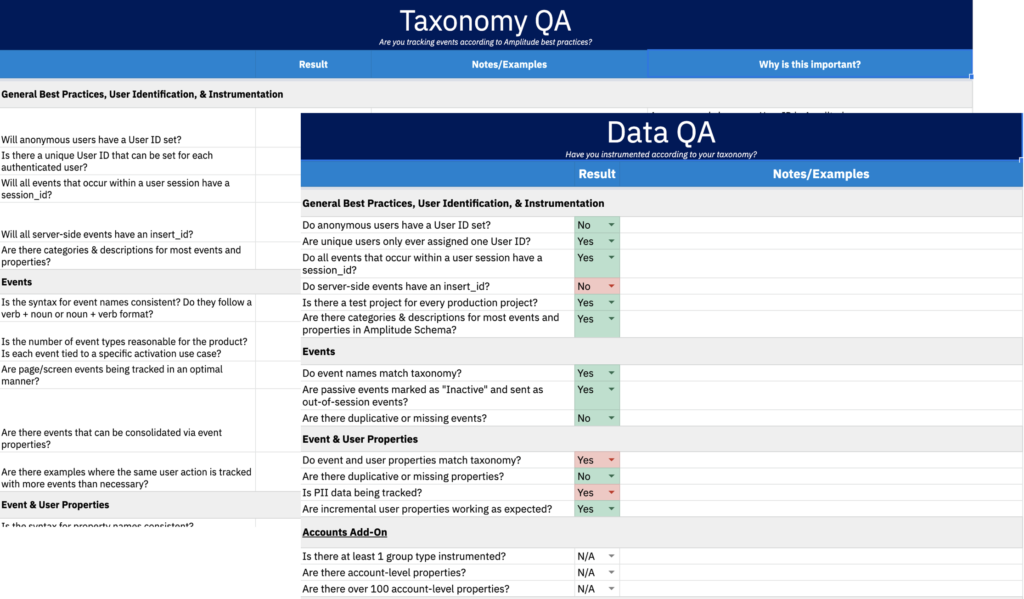The width and height of the screenshot is (1024, 599).
Task: Click Taxonomy QA 'Events' section heading
Action: pyautogui.click(x=16, y=282)
